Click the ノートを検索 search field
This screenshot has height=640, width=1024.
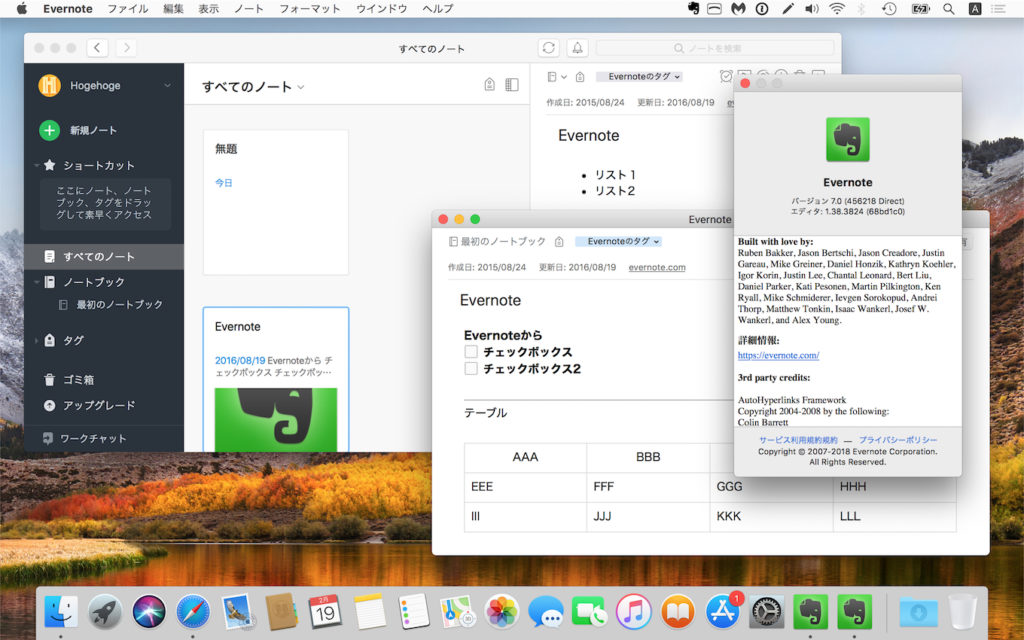(715, 48)
